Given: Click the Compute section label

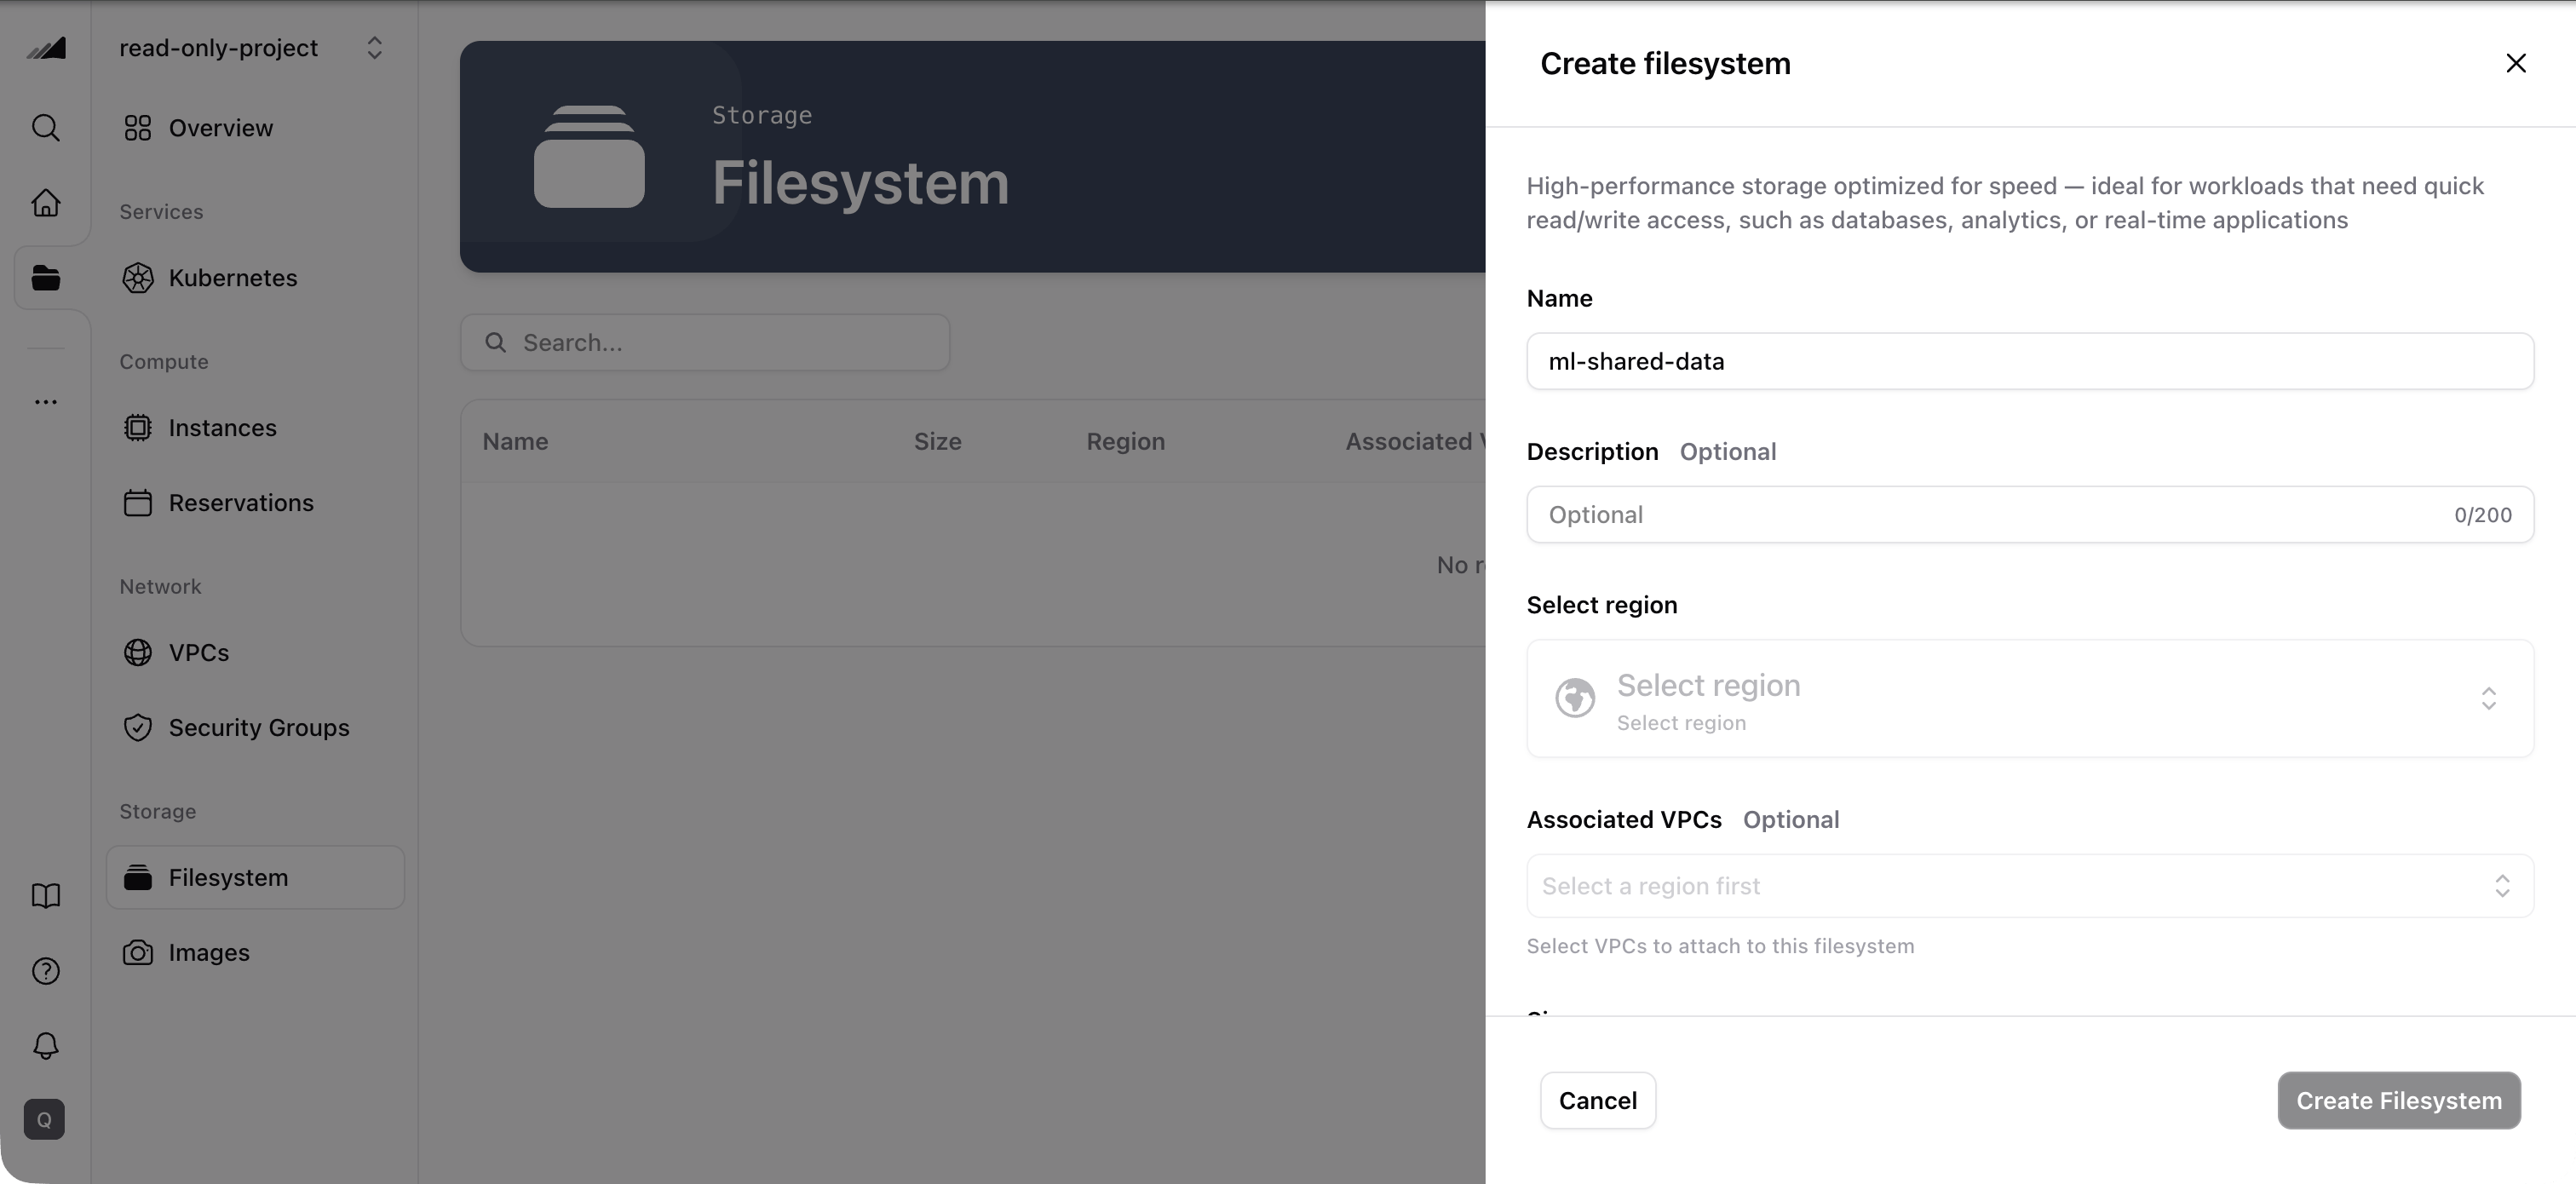Looking at the screenshot, I should [164, 362].
